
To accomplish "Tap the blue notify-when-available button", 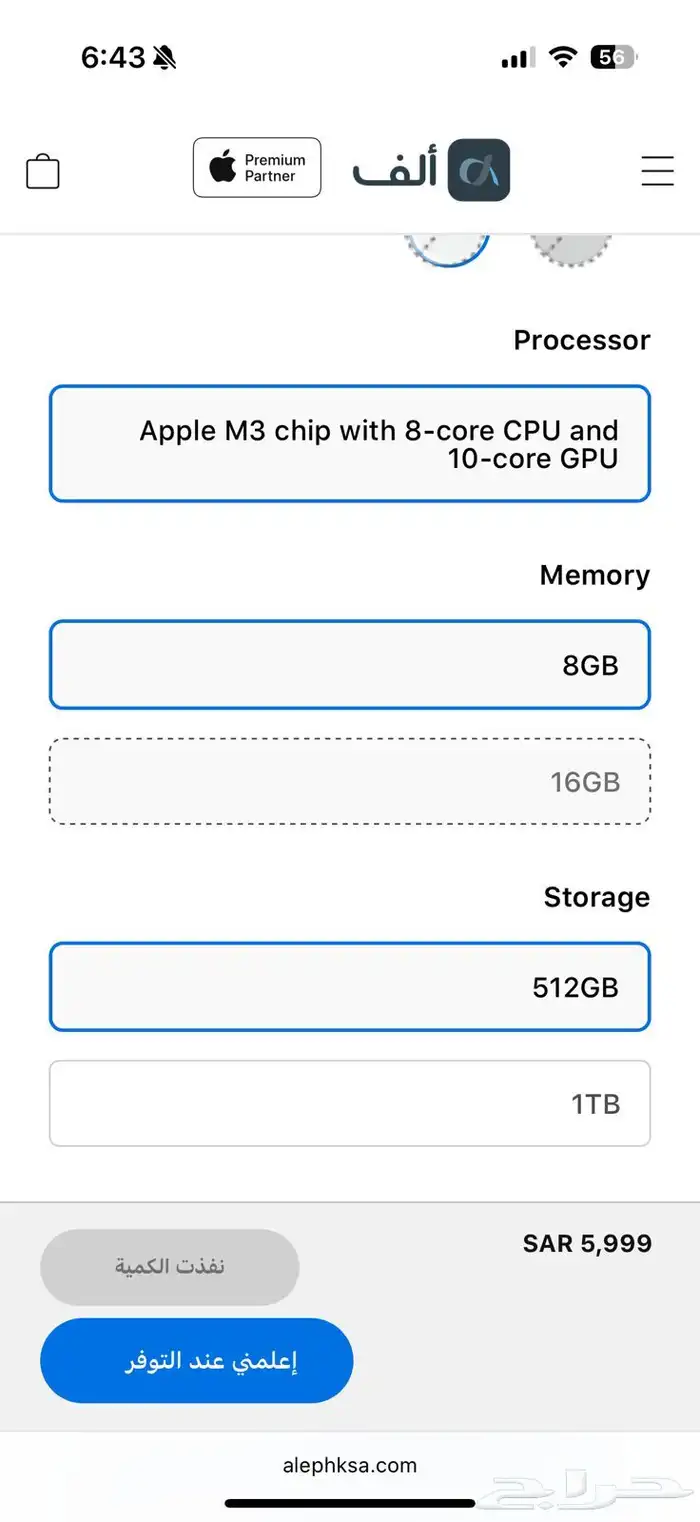I will 197,1361.
